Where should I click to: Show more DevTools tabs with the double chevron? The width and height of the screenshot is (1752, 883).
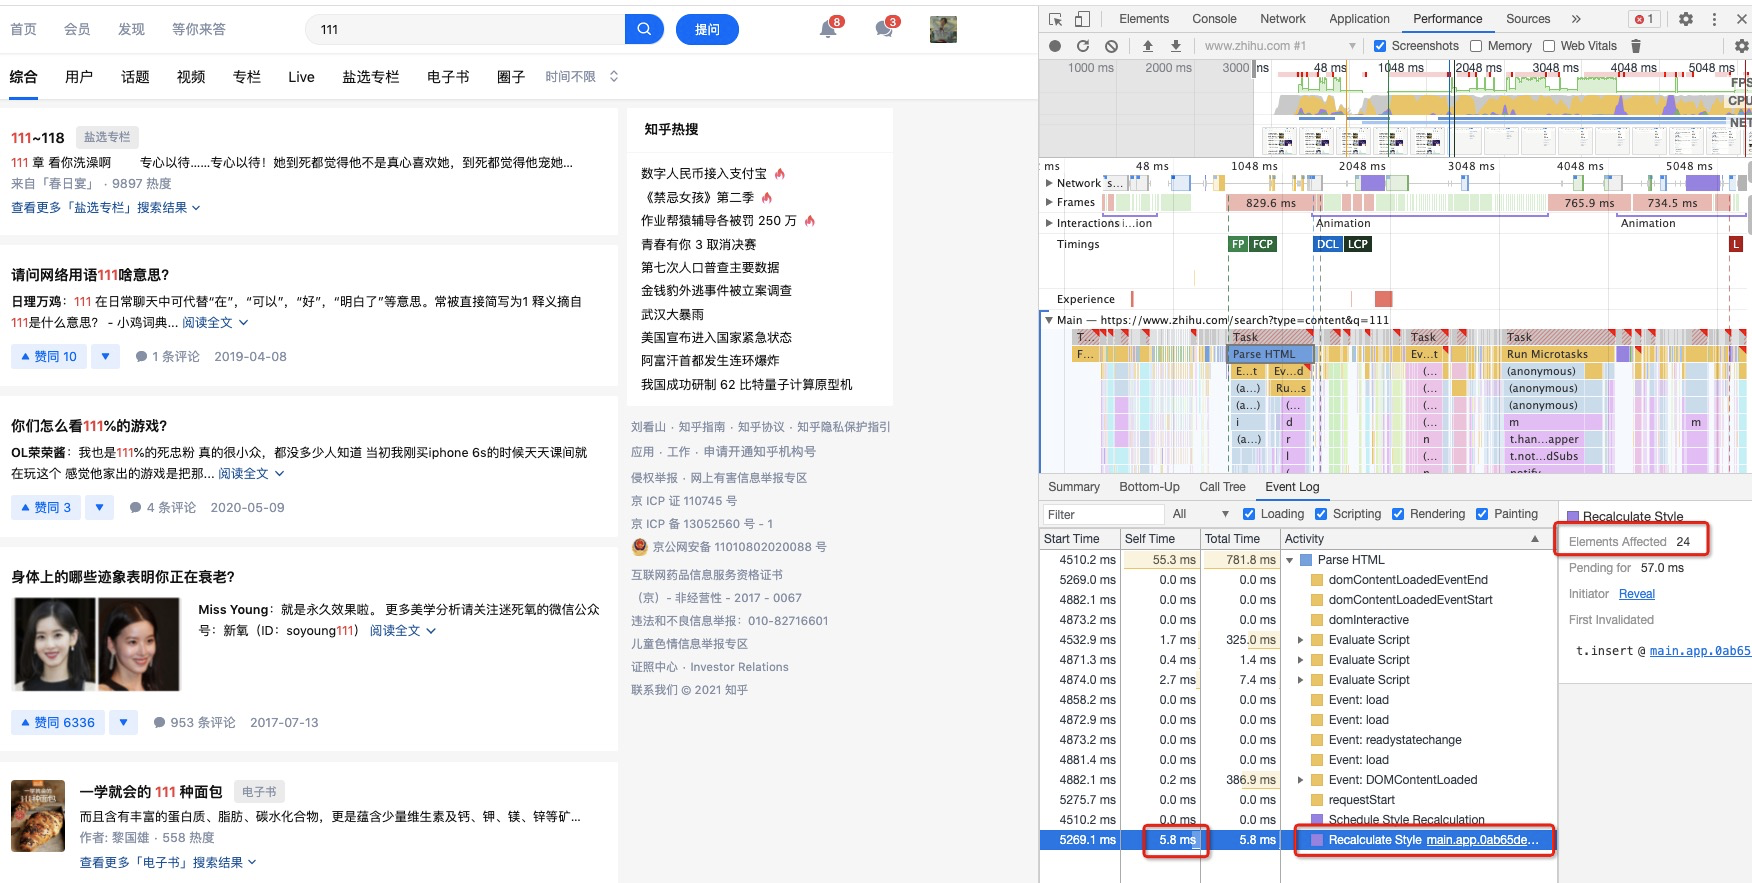(x=1576, y=19)
